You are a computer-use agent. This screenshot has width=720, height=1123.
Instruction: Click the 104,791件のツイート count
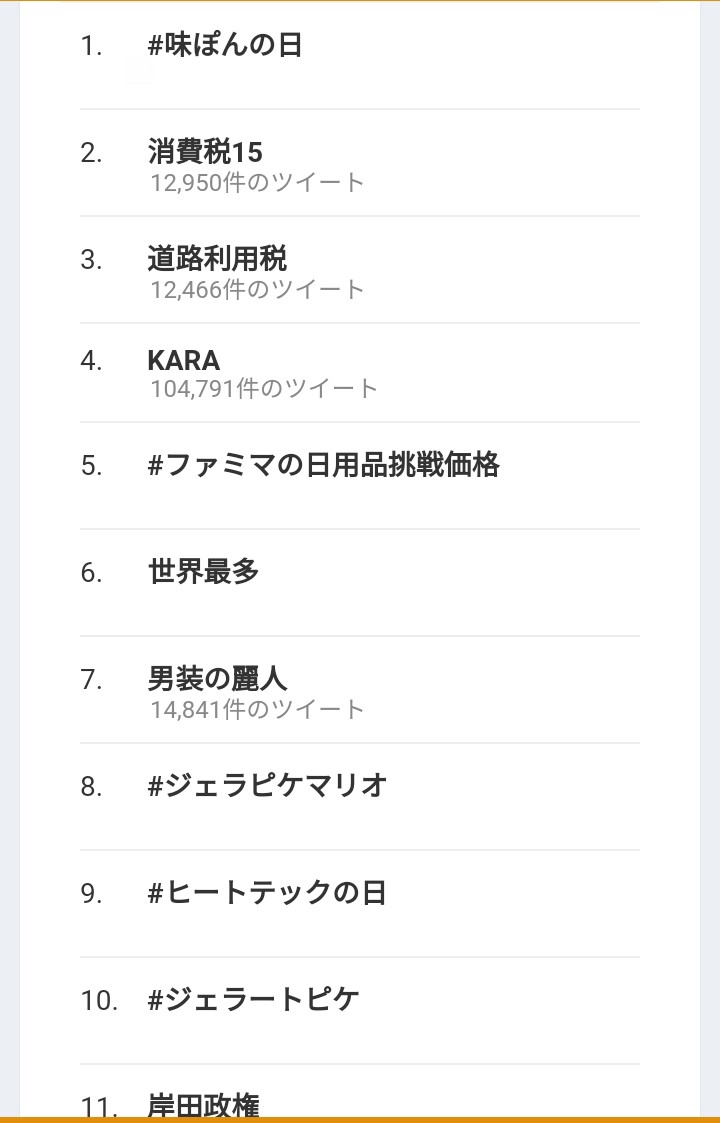264,389
